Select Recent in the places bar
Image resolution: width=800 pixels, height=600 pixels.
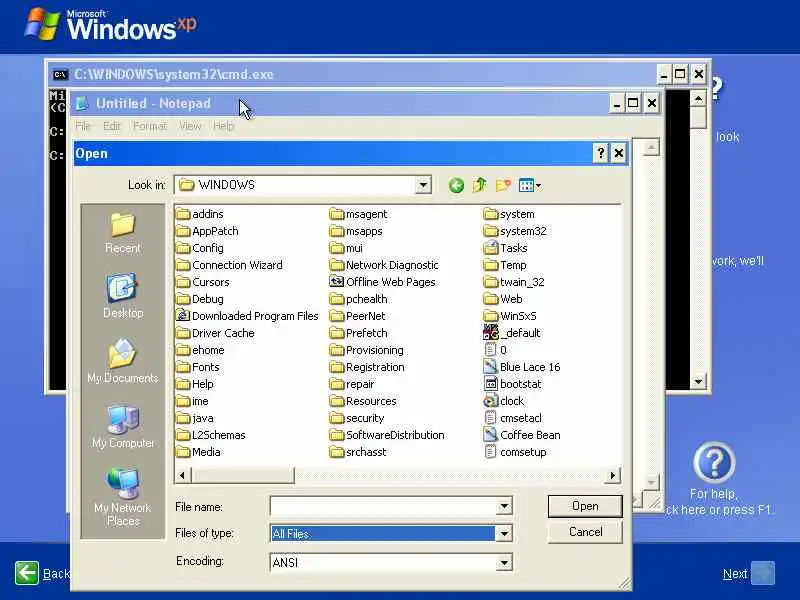pyautogui.click(x=122, y=233)
